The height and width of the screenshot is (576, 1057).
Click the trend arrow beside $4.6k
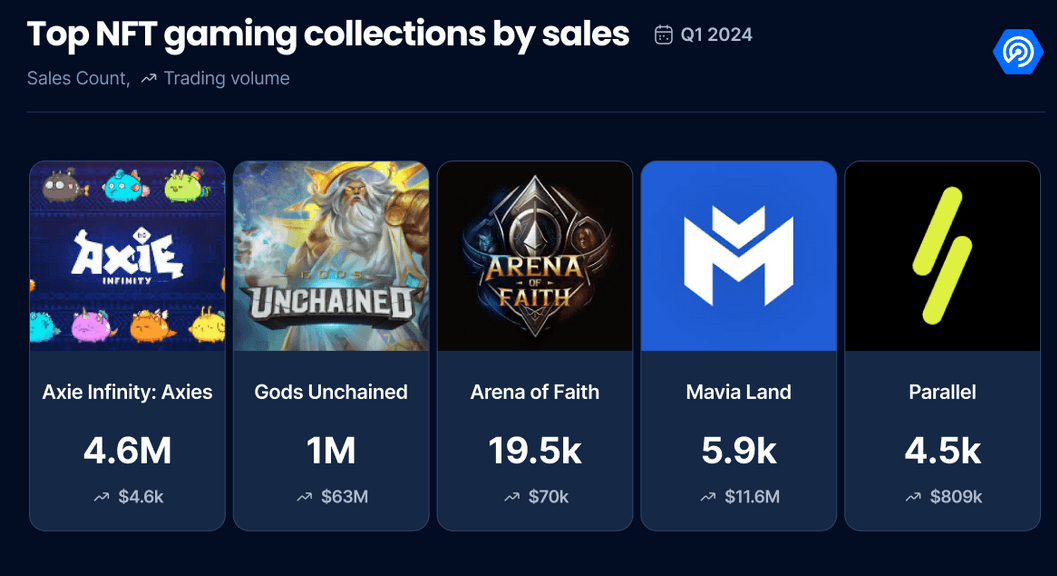pos(102,497)
